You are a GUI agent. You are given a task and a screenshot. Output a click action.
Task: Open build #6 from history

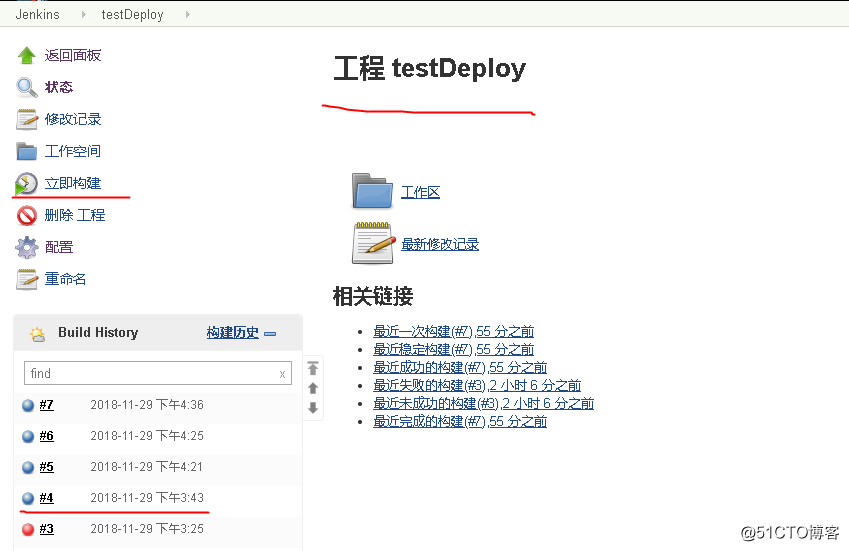click(x=47, y=436)
